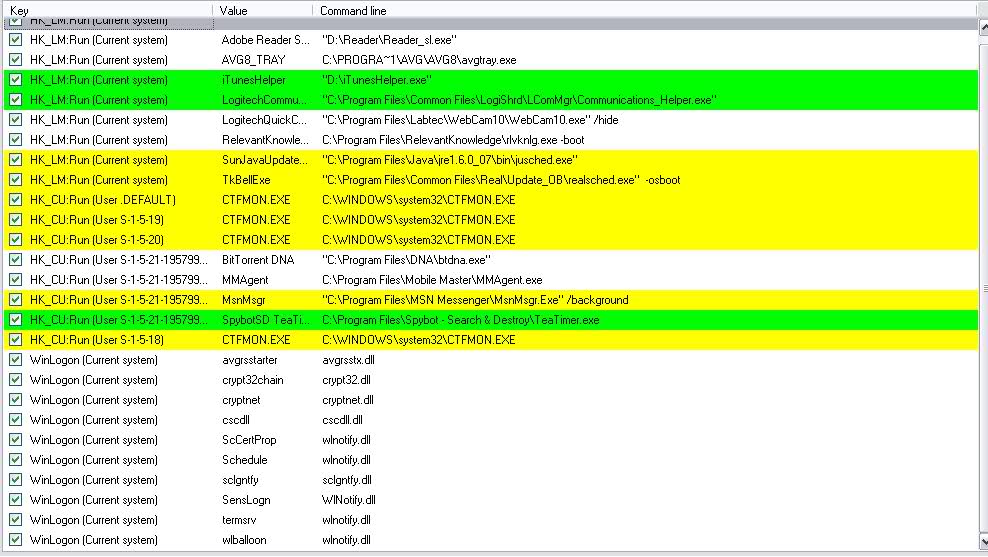Select the WlNotify.dll command line for SensLogn
This screenshot has width=988, height=557.
click(348, 500)
